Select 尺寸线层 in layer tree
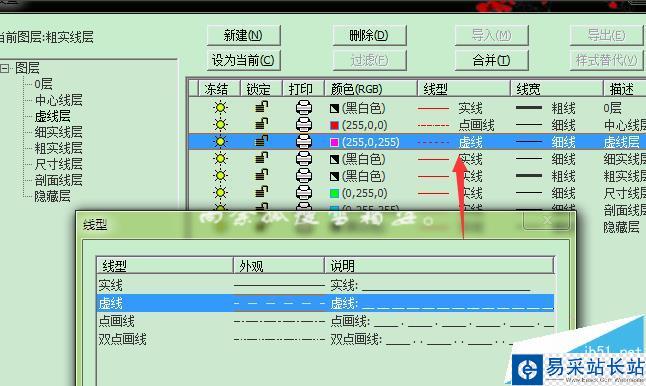Screen dimensions: 646x386 pyautogui.click(x=59, y=164)
